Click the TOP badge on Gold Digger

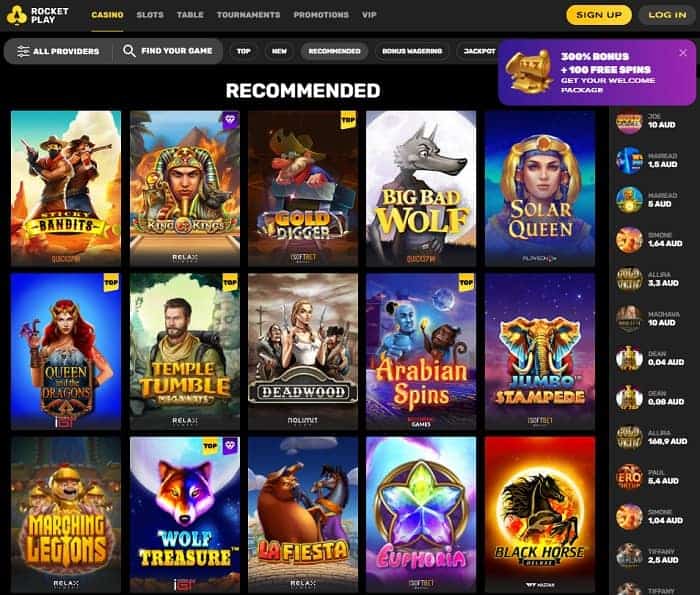[x=348, y=120]
